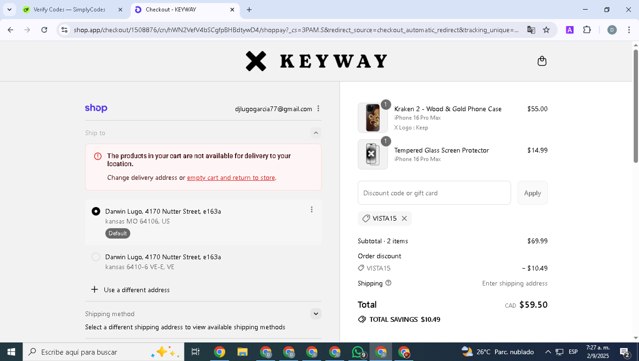This screenshot has height=361, width=639.
Task: Switch to the Checkout - KEYWAY tab
Action: coord(185,9)
